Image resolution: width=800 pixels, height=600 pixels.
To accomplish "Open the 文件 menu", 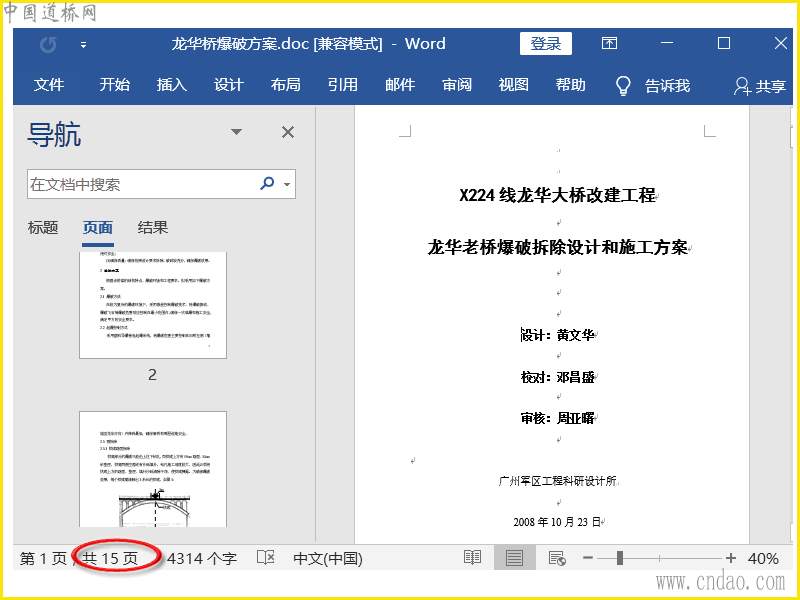I will (x=48, y=85).
